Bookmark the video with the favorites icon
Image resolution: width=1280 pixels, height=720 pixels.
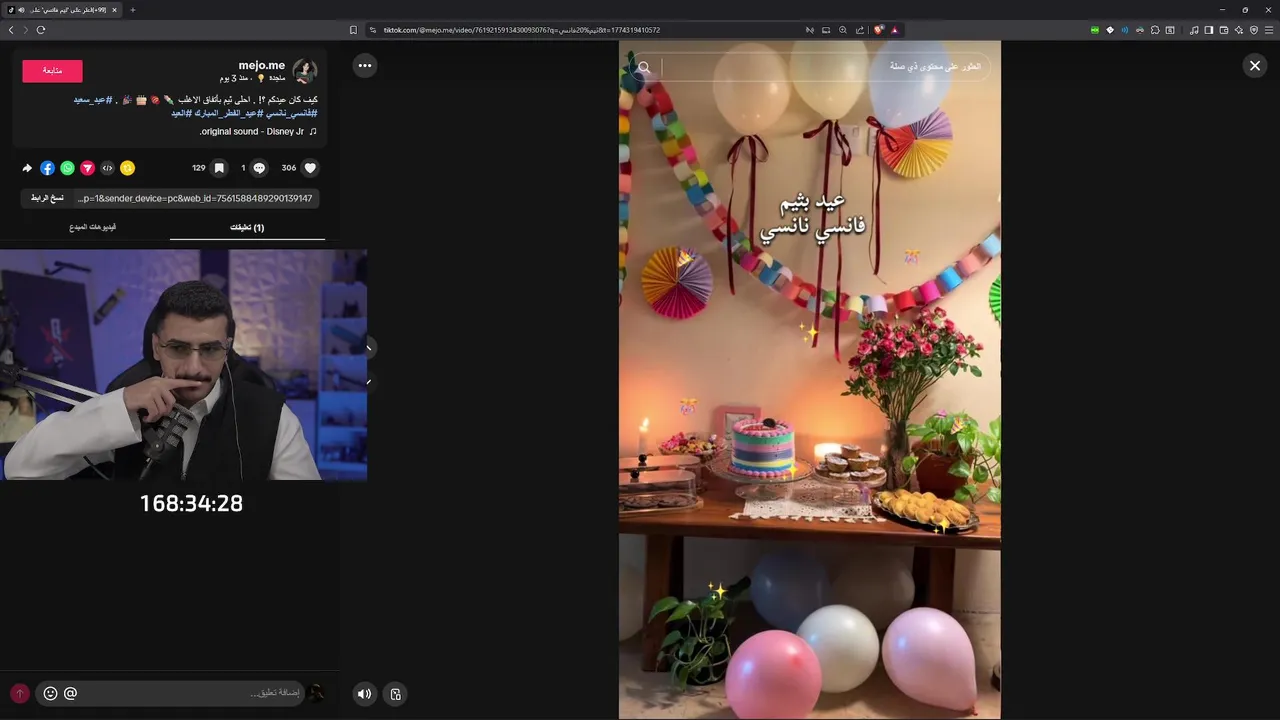[219, 168]
